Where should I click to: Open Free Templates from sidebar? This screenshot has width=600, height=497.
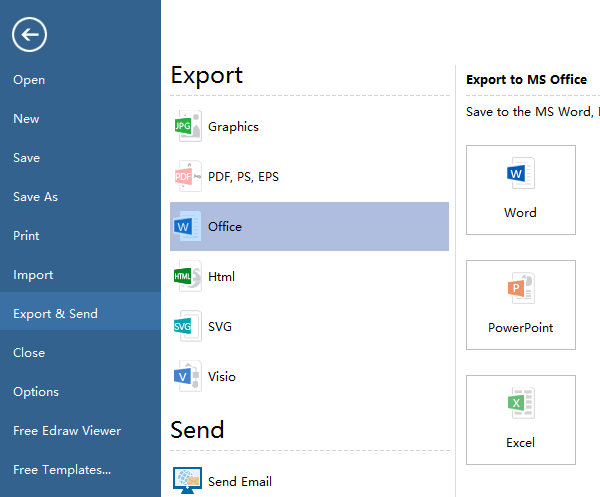[62, 470]
